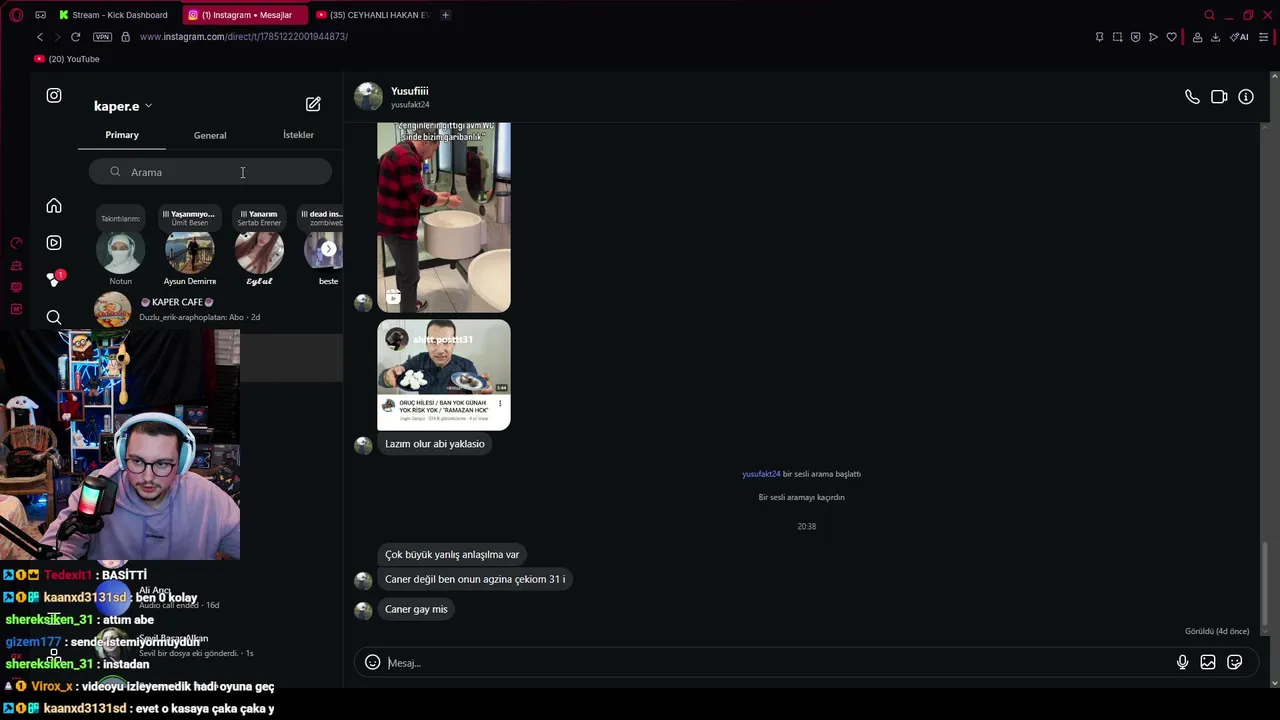Open Yusufiiii profile from chat header
Image resolution: width=1280 pixels, height=720 pixels.
click(409, 91)
